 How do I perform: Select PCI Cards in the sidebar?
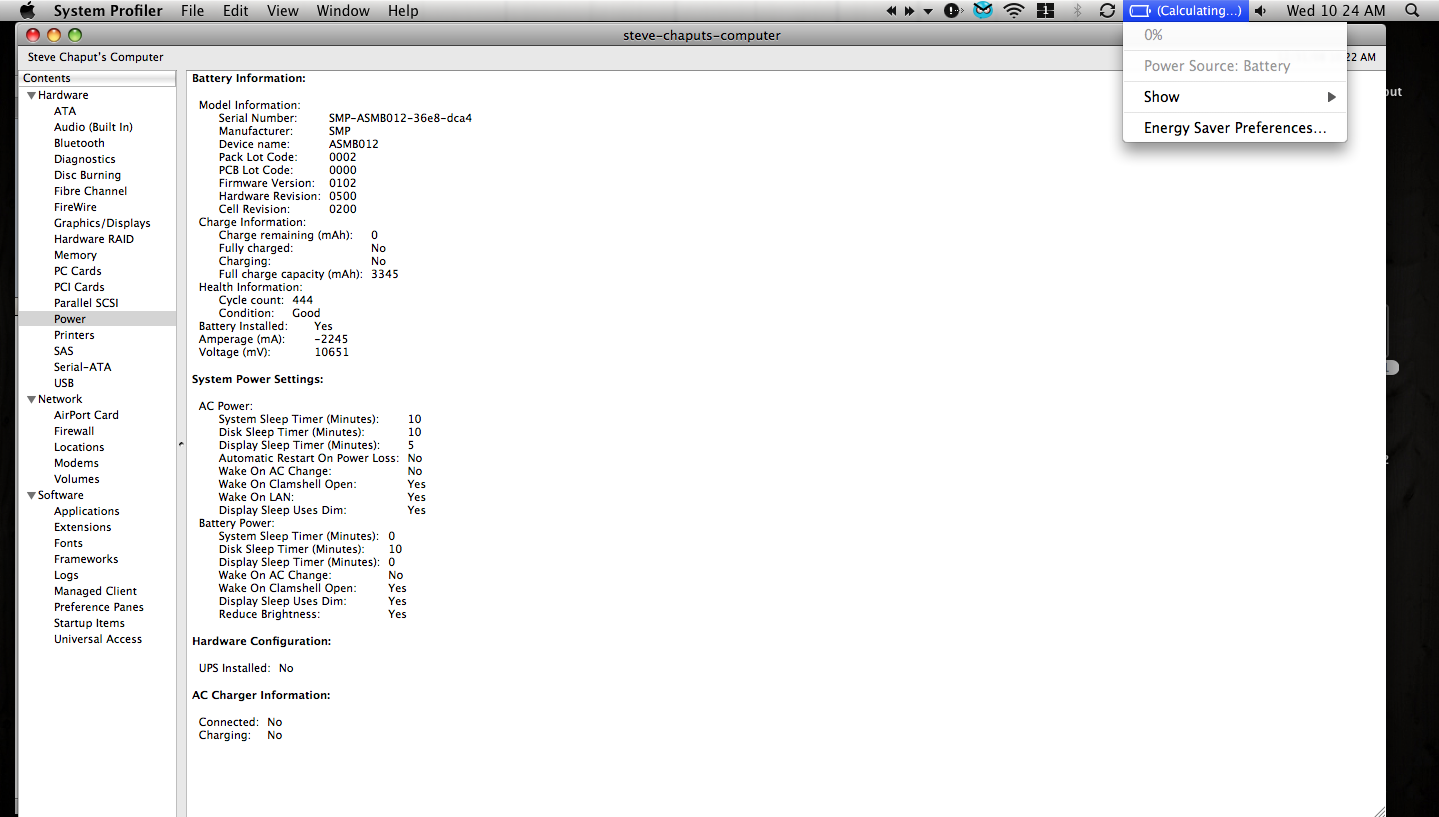tap(79, 287)
